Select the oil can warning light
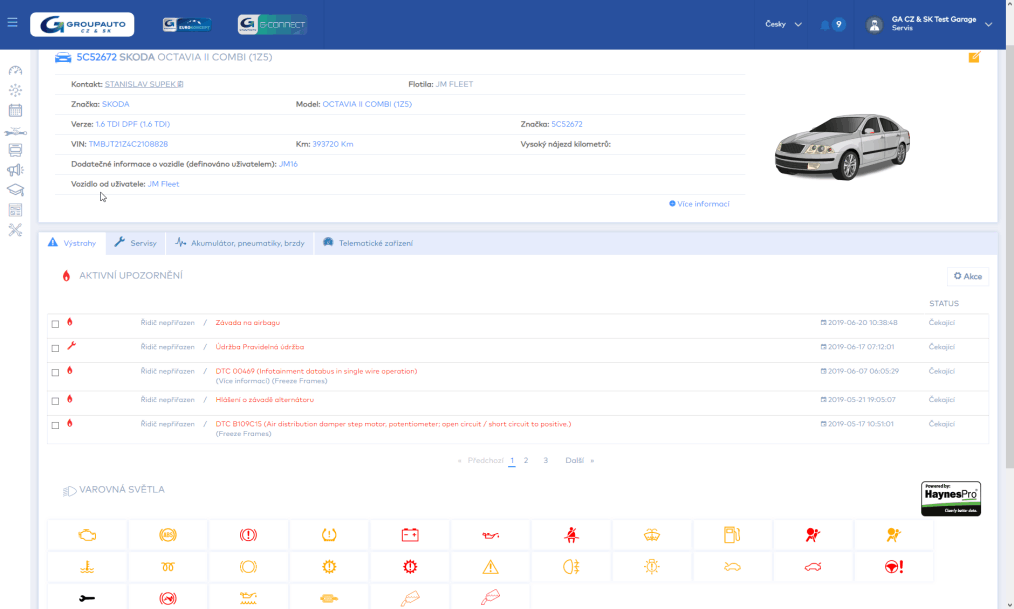This screenshot has height=609, width=1014. click(490, 535)
